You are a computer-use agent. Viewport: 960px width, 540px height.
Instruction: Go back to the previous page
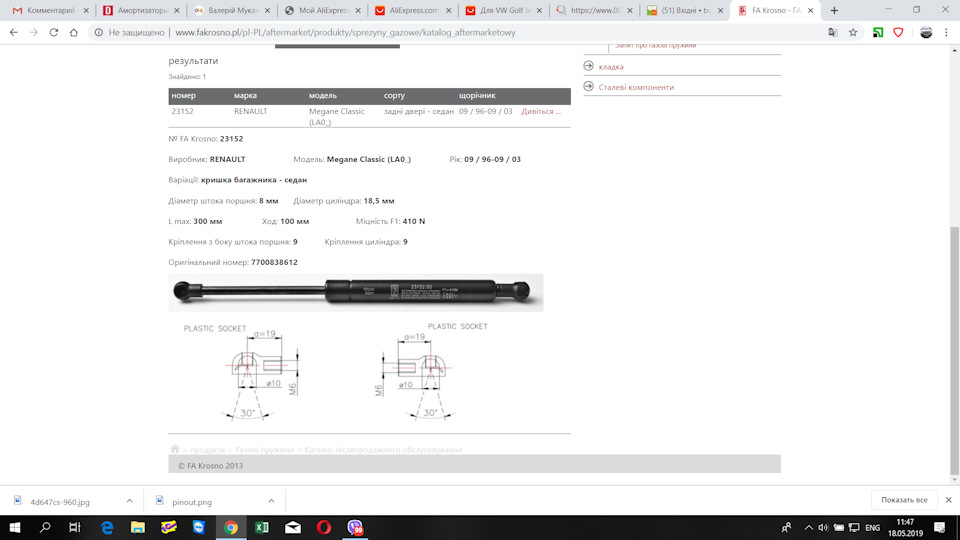(x=13, y=32)
